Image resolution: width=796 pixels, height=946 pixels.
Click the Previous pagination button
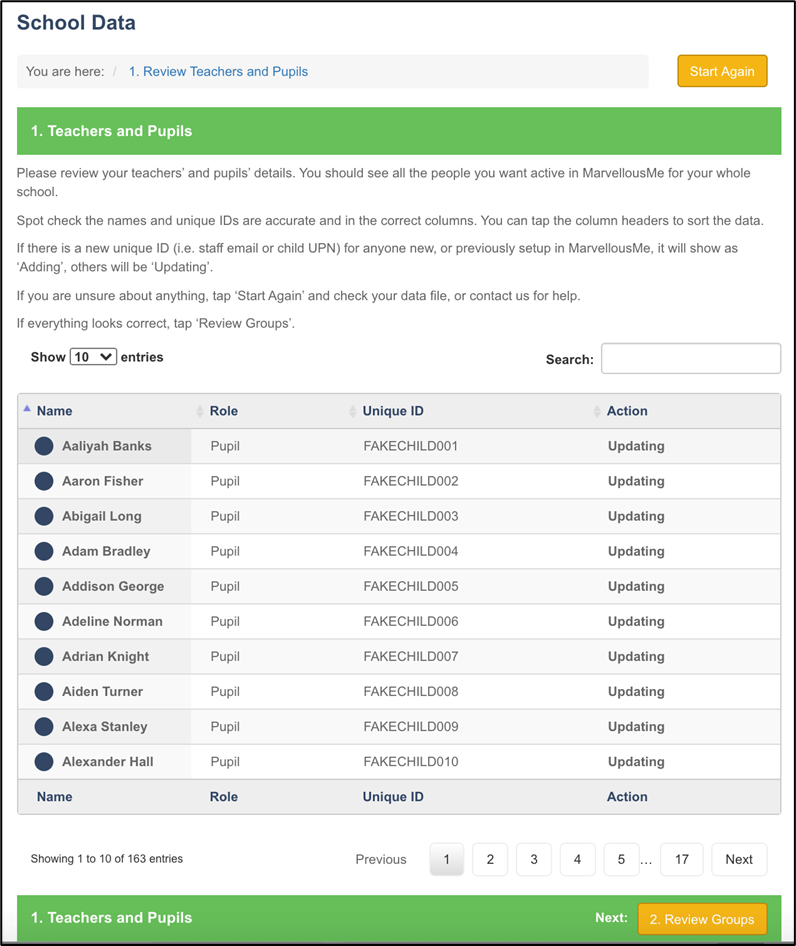coord(381,859)
